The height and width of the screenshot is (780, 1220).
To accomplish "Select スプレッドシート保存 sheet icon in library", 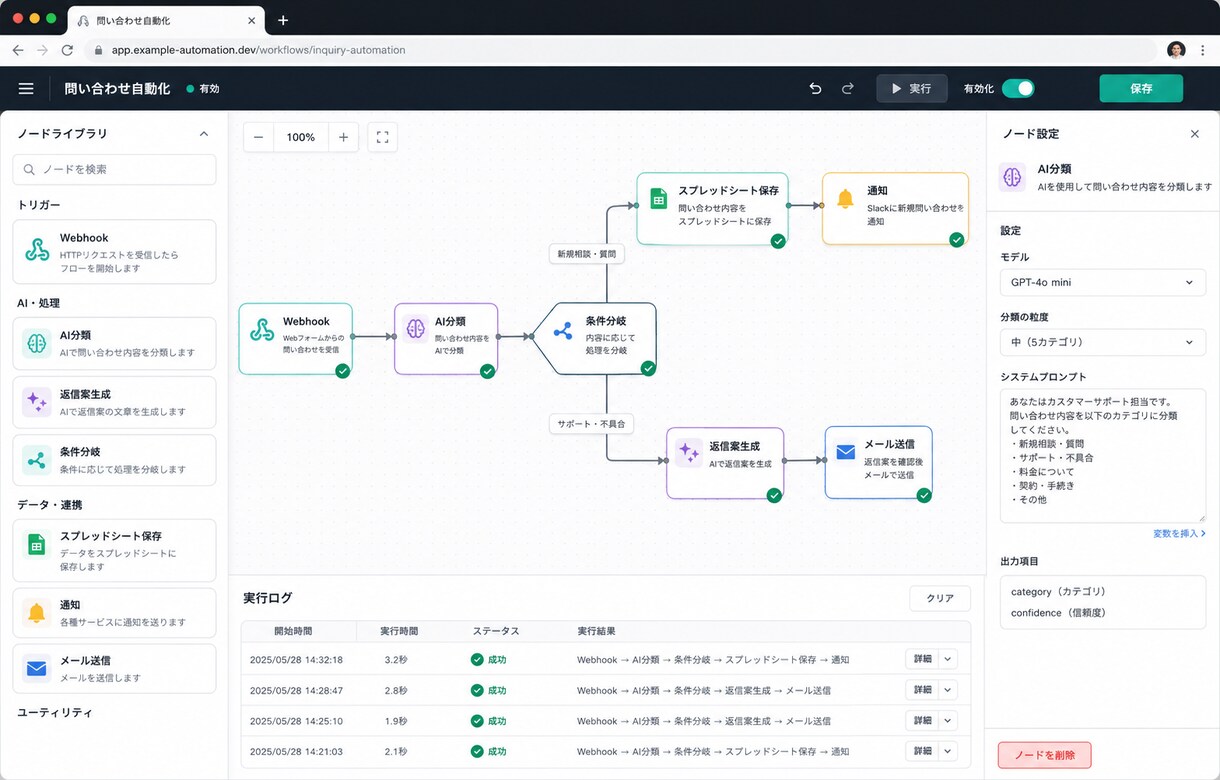I will 37,544.
